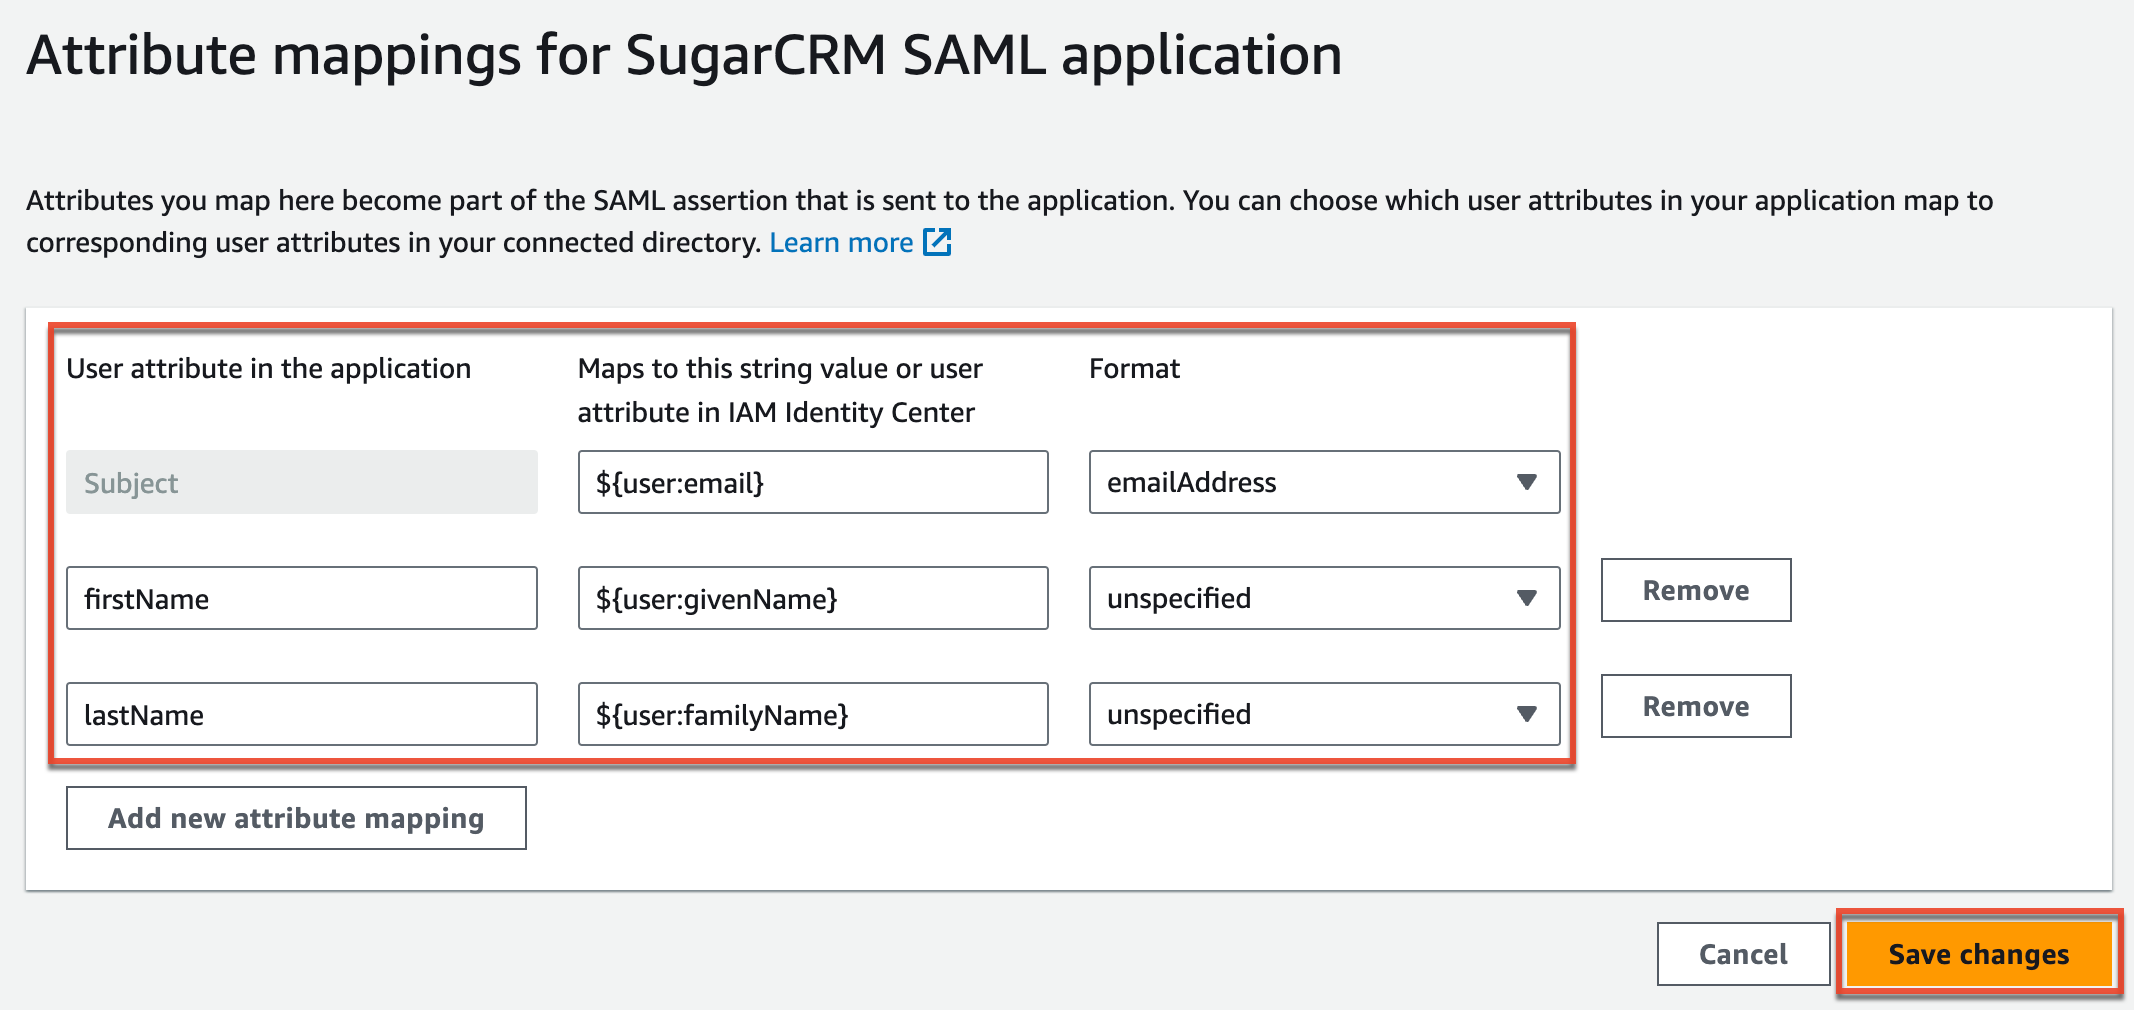Add new attribute mapping

click(295, 818)
